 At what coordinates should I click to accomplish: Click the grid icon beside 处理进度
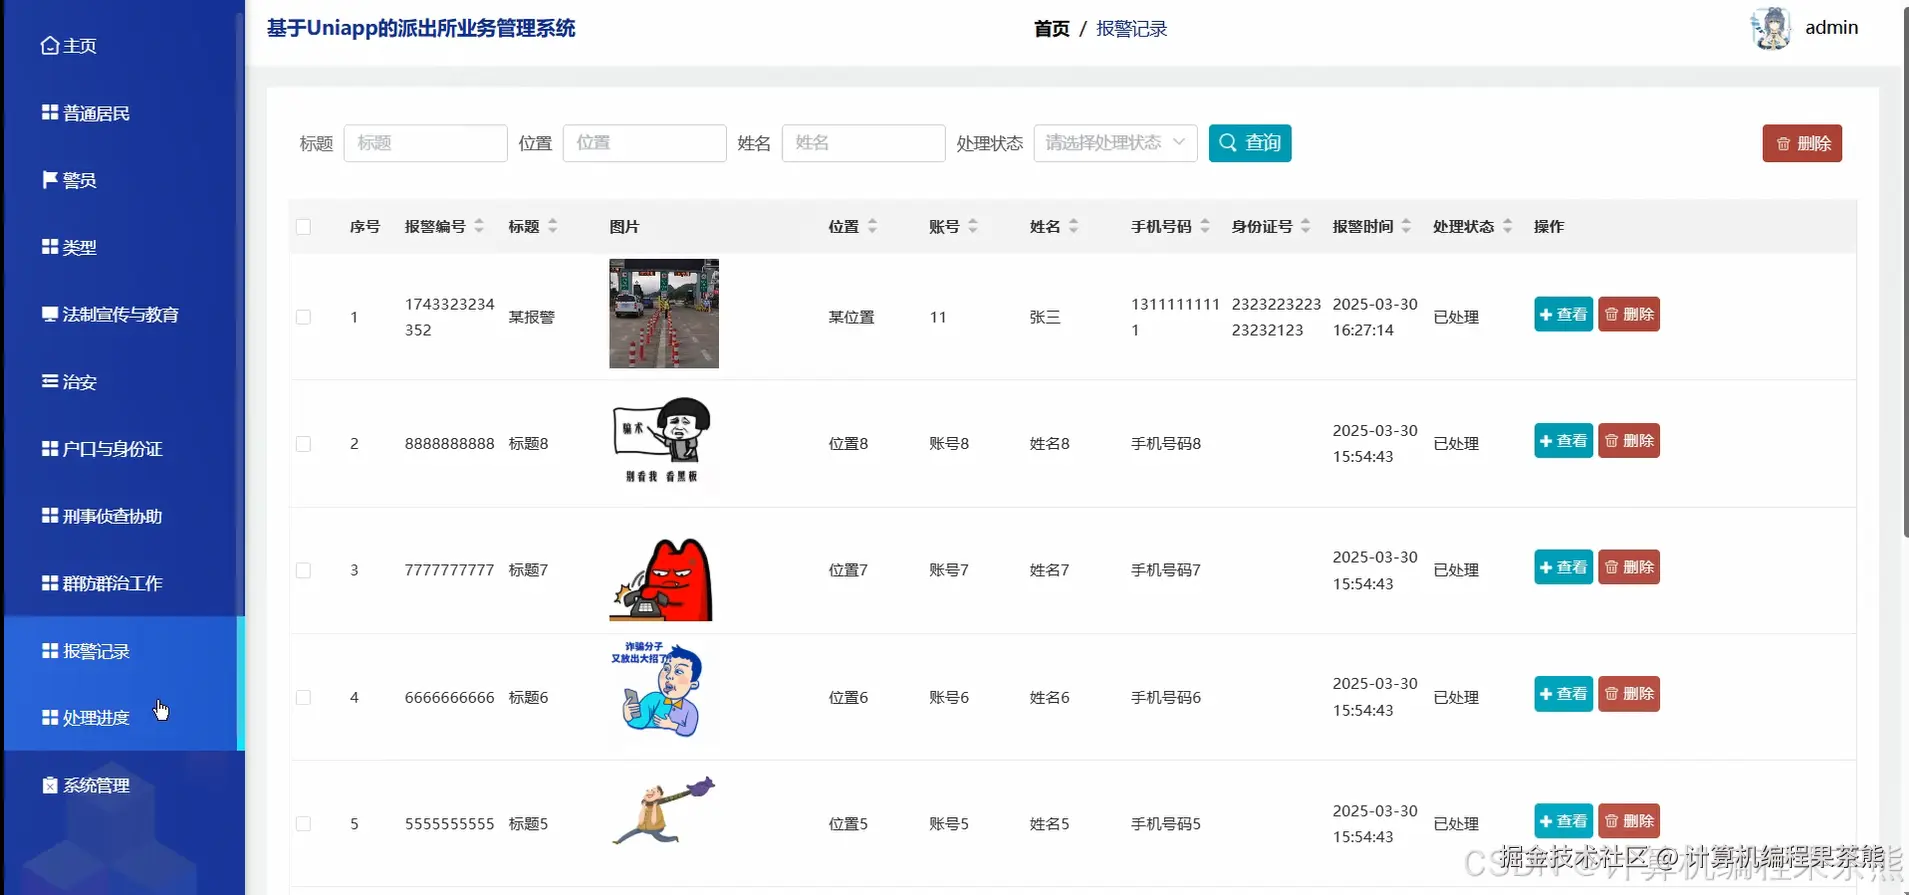pos(50,717)
